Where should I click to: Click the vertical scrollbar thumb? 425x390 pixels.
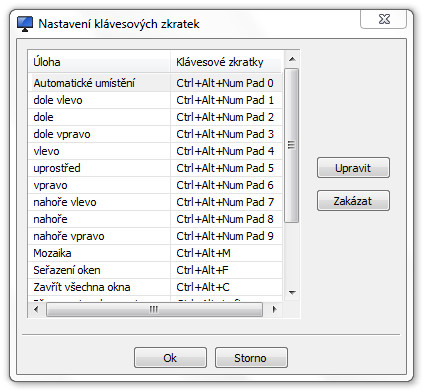[x=292, y=145]
